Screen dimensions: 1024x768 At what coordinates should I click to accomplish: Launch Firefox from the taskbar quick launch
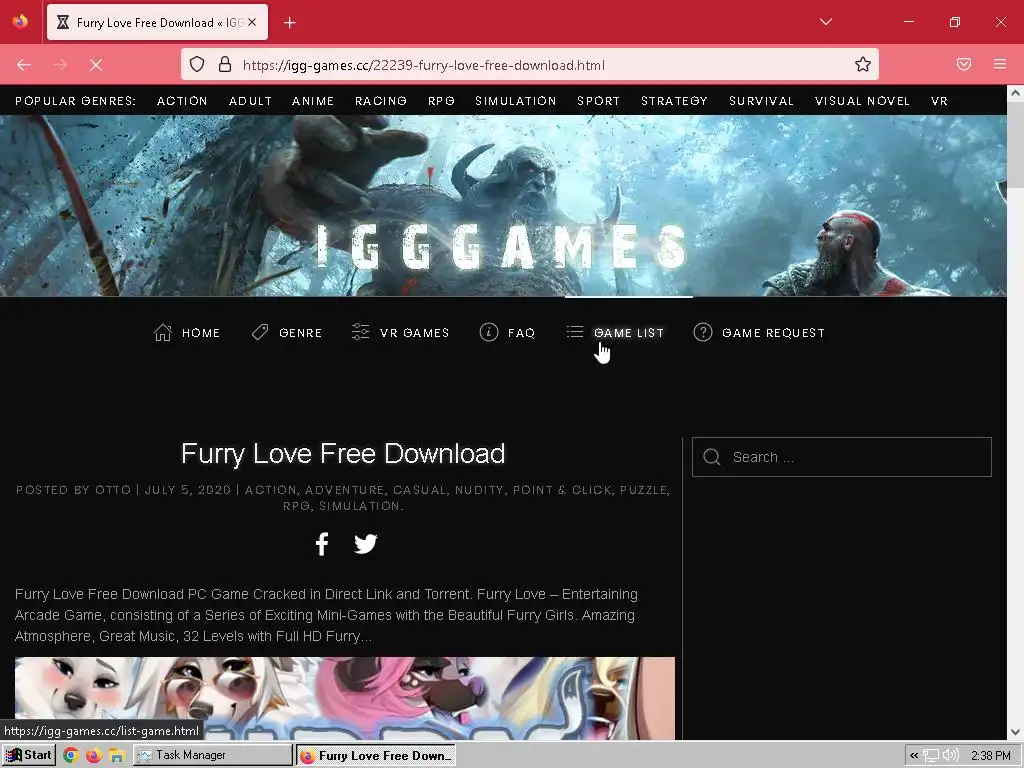(94, 756)
